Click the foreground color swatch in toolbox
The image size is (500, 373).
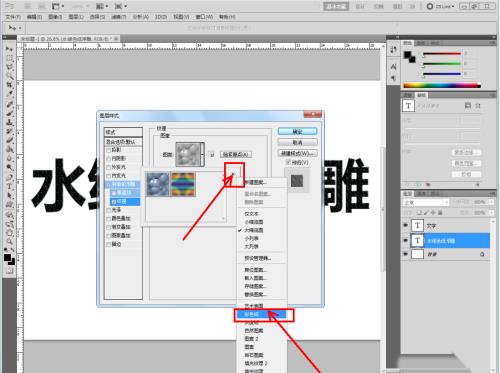tap(7, 257)
